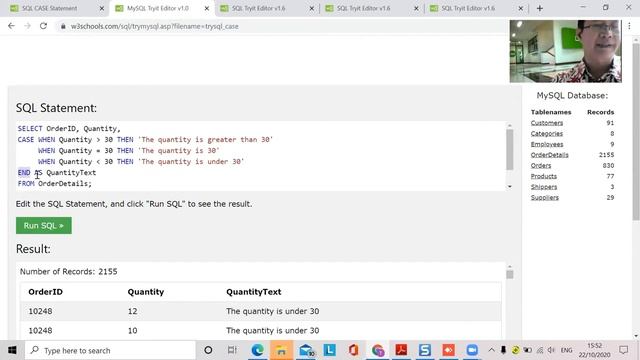Click the padlock icon in address bar
This screenshot has height=360, width=640.
coord(63,26)
